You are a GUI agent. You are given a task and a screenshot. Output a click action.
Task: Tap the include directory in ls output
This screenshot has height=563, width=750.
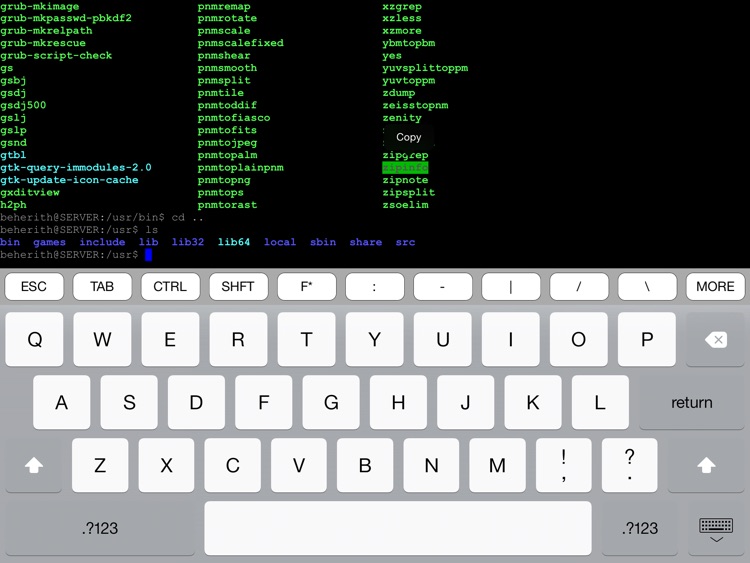click(102, 242)
